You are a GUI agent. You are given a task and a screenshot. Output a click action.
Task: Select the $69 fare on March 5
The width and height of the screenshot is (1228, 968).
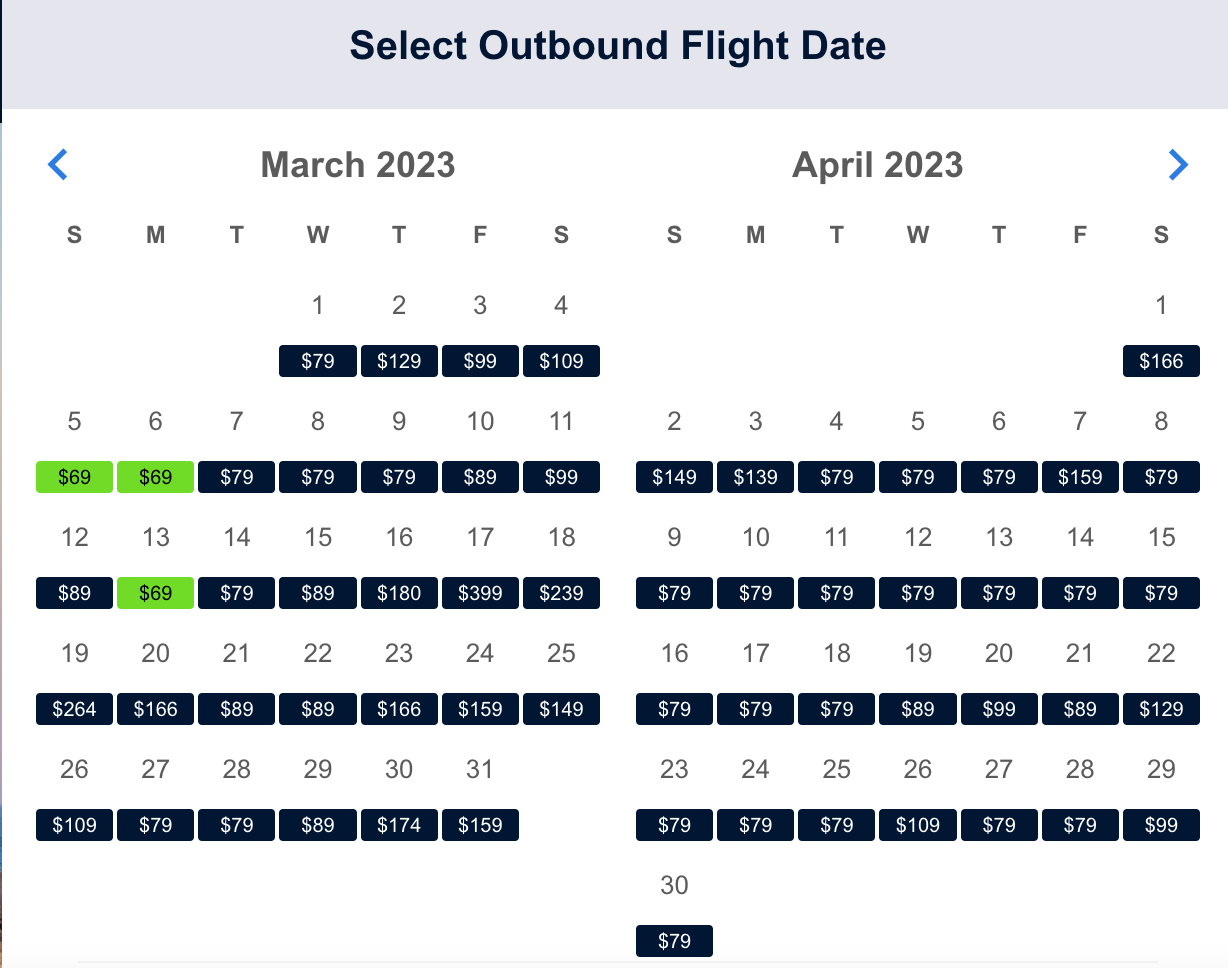pos(74,477)
